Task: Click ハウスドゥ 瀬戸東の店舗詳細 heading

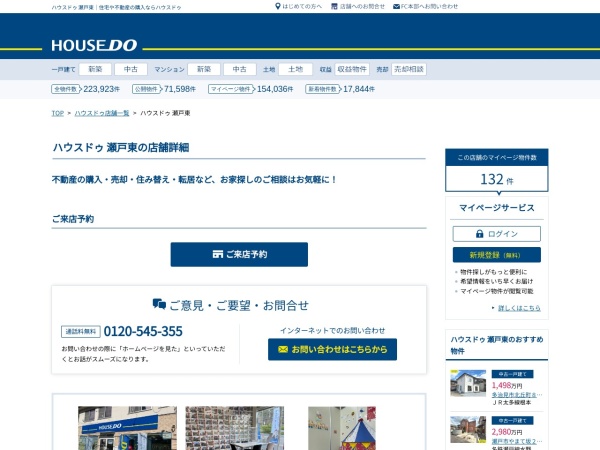Action: 121,147
